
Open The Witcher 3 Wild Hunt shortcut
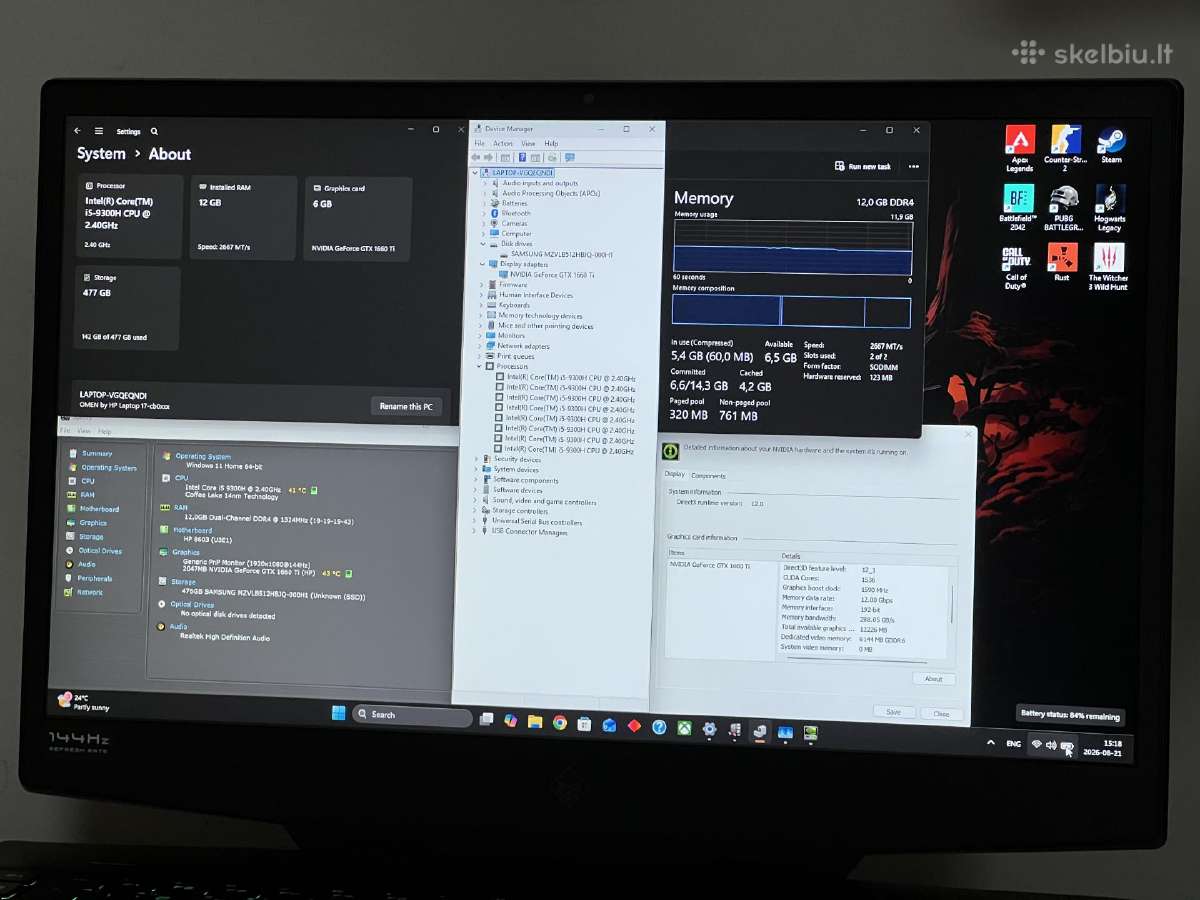[1108, 267]
